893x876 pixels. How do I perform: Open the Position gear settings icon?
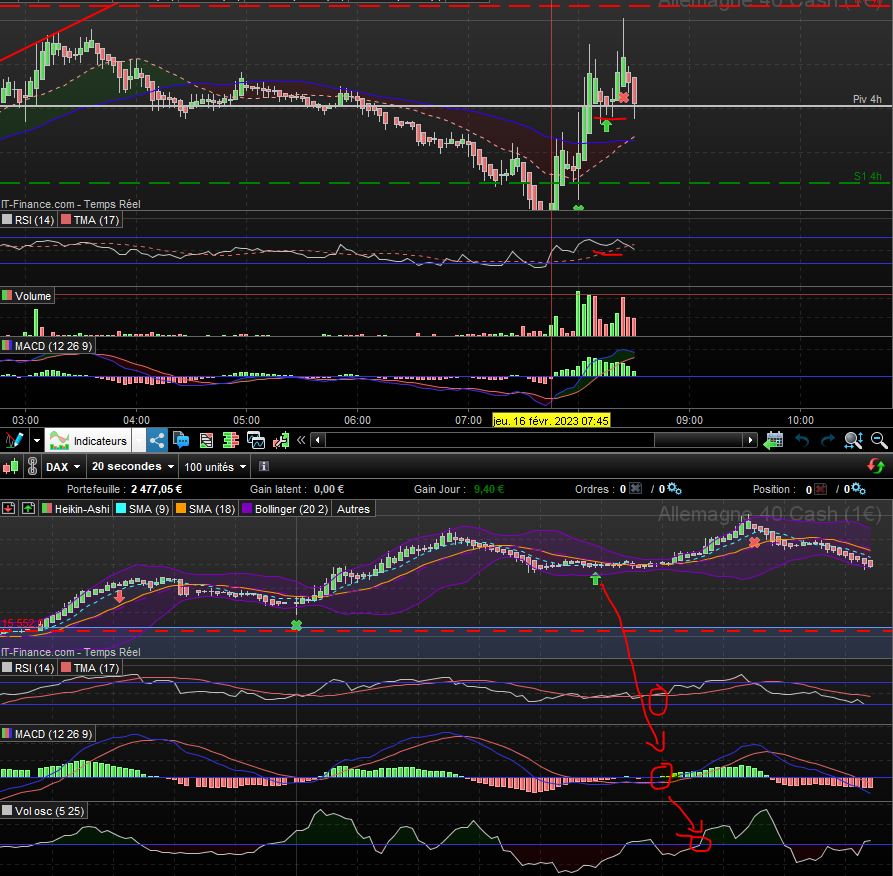pos(858,489)
